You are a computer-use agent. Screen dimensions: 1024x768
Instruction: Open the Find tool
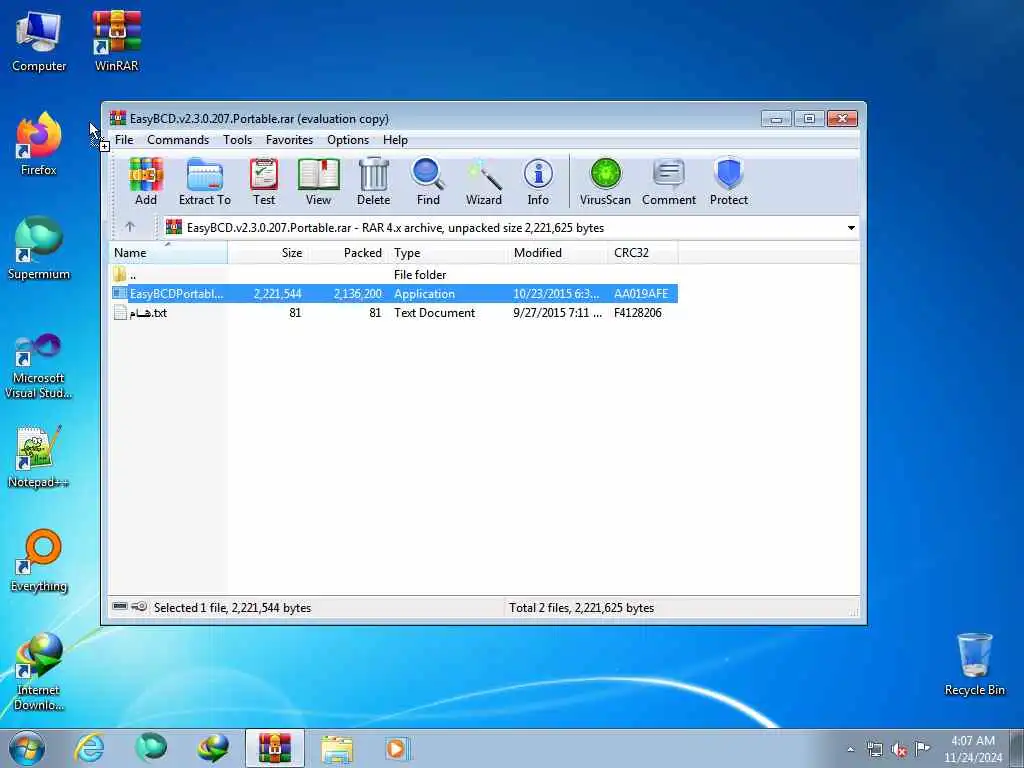click(x=428, y=182)
